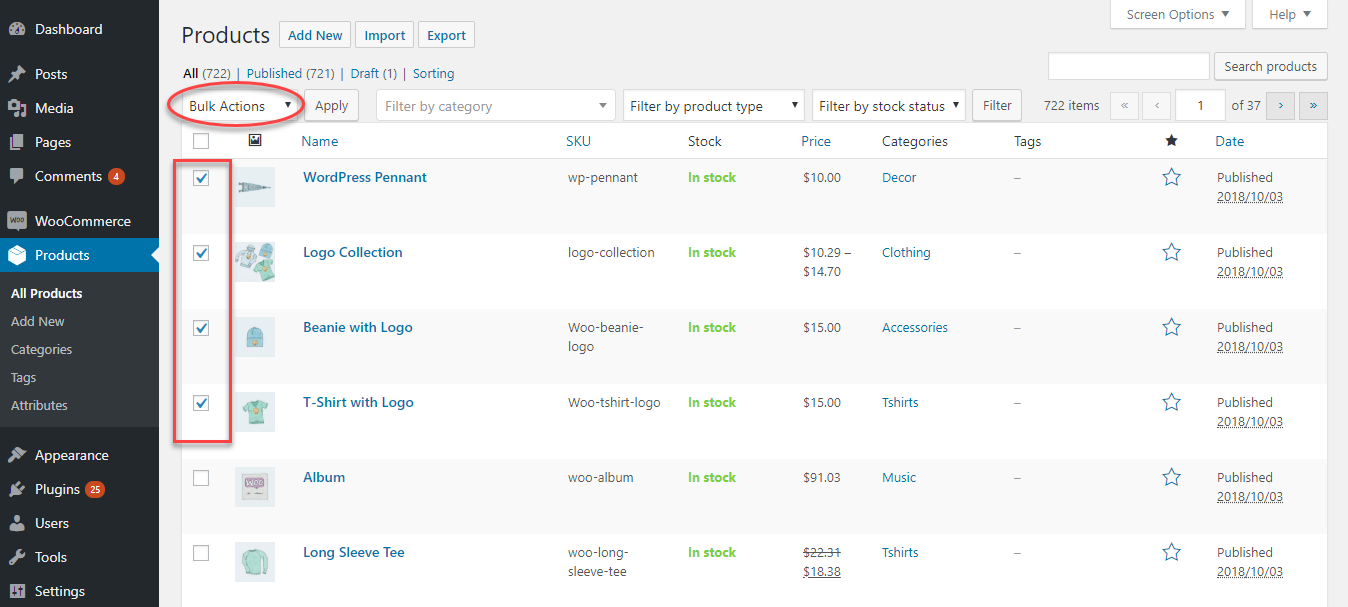Click the current page number field
Image resolution: width=1348 pixels, height=607 pixels.
1201,105
